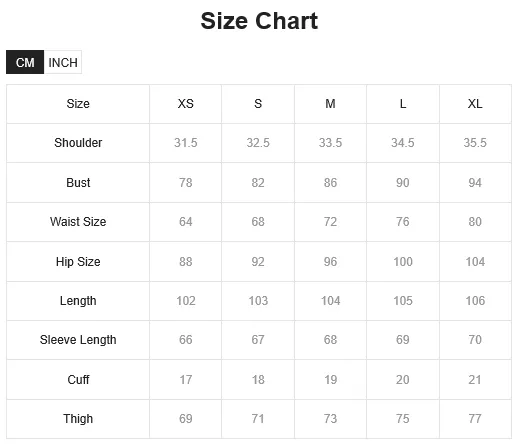The image size is (518, 446).
Task: Select the Waist Size row label
Action: point(78,222)
